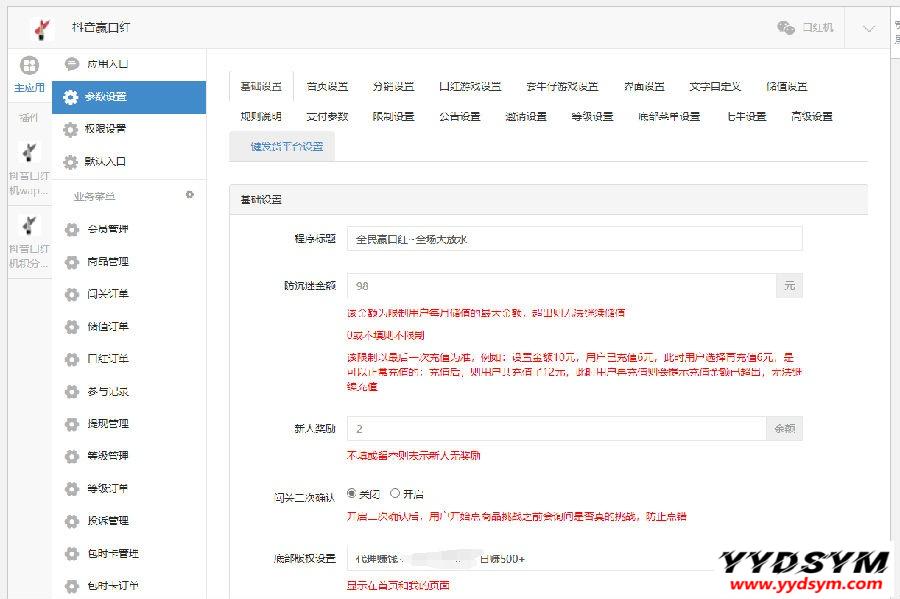
Task: Click the 防沉迷金额 input showing 98
Action: (x=561, y=286)
